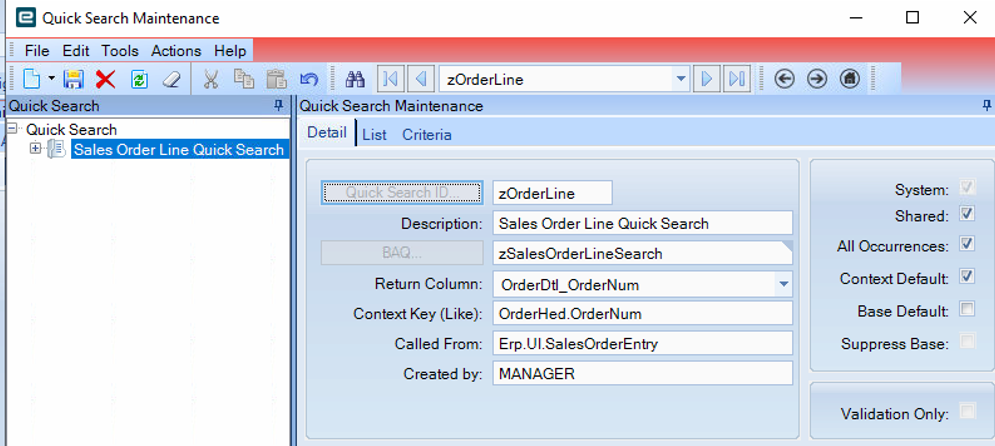Click the Created by field MANAGER
This screenshot has height=446, width=995.
[x=643, y=373]
